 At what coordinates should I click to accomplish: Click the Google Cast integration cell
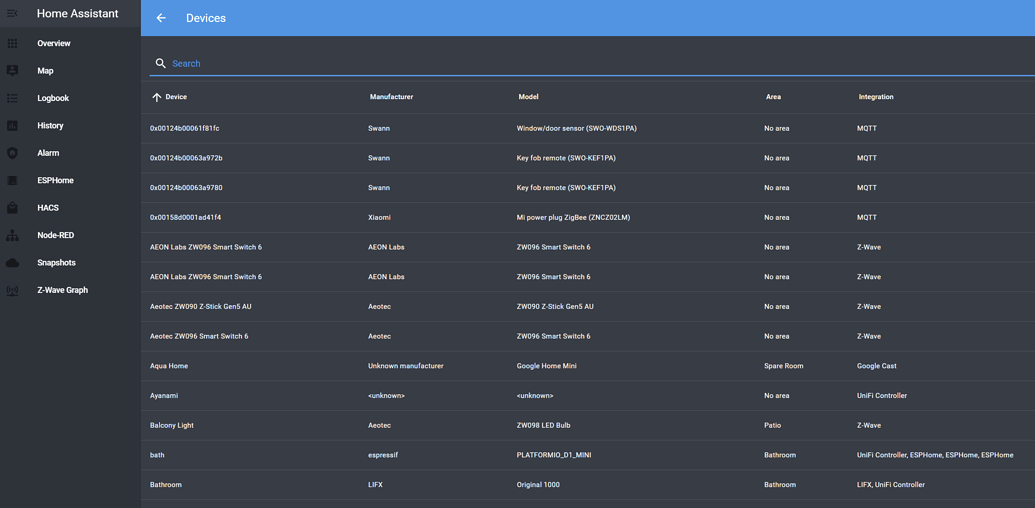point(877,366)
